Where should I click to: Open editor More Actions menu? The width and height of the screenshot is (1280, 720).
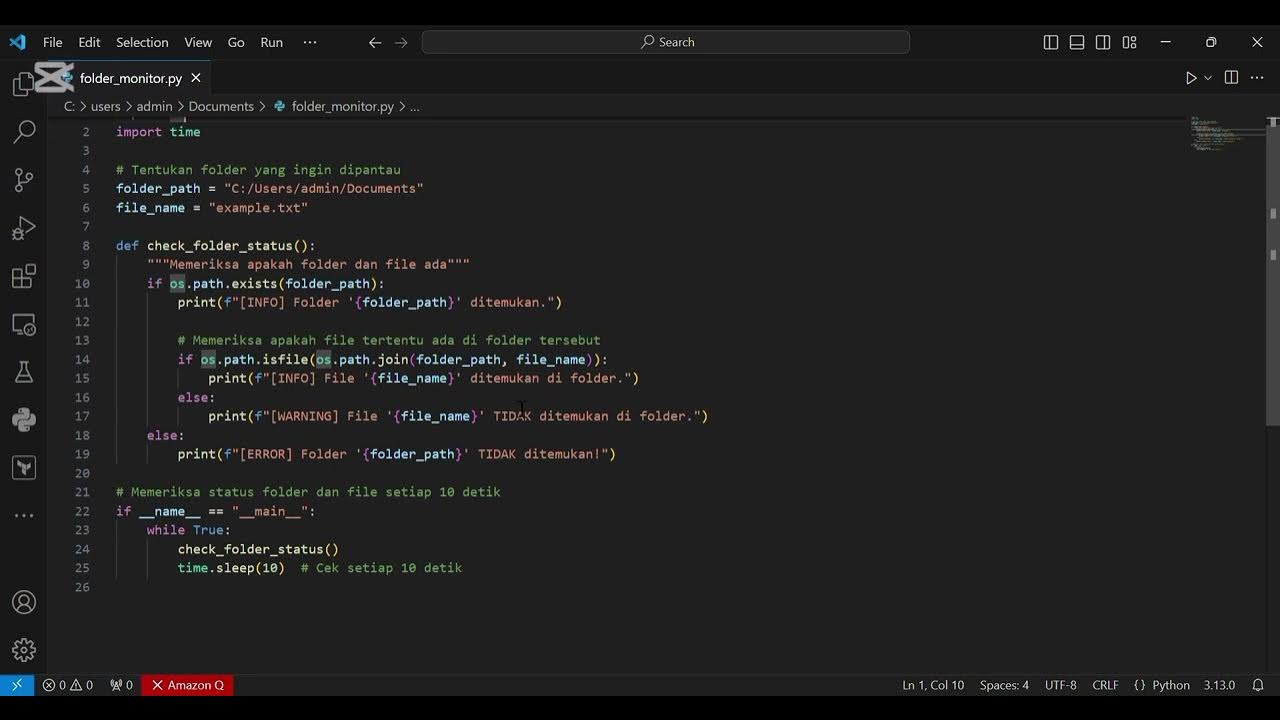[x=1257, y=78]
